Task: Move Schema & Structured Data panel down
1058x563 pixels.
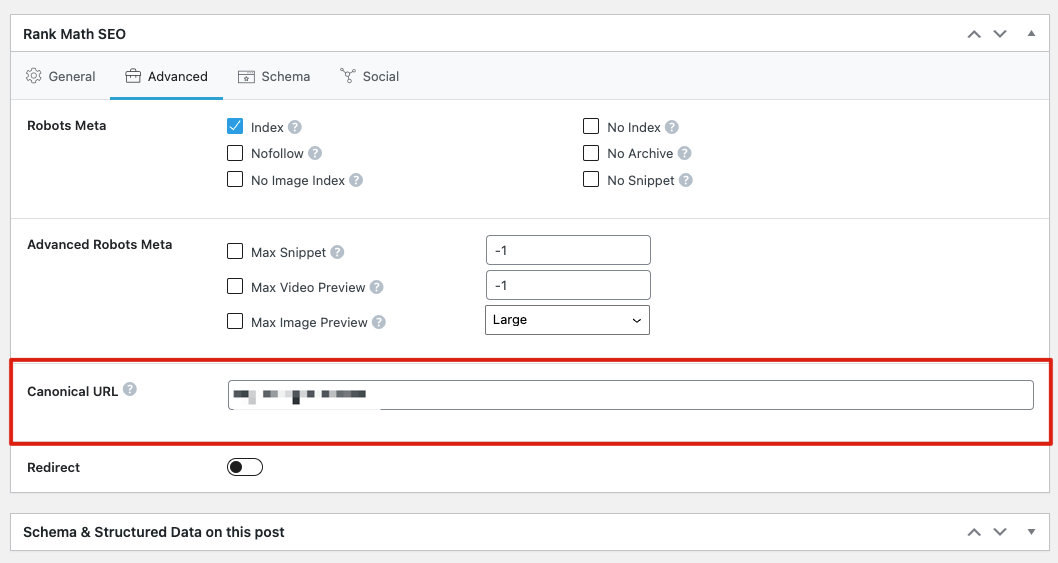Action: coord(1000,532)
